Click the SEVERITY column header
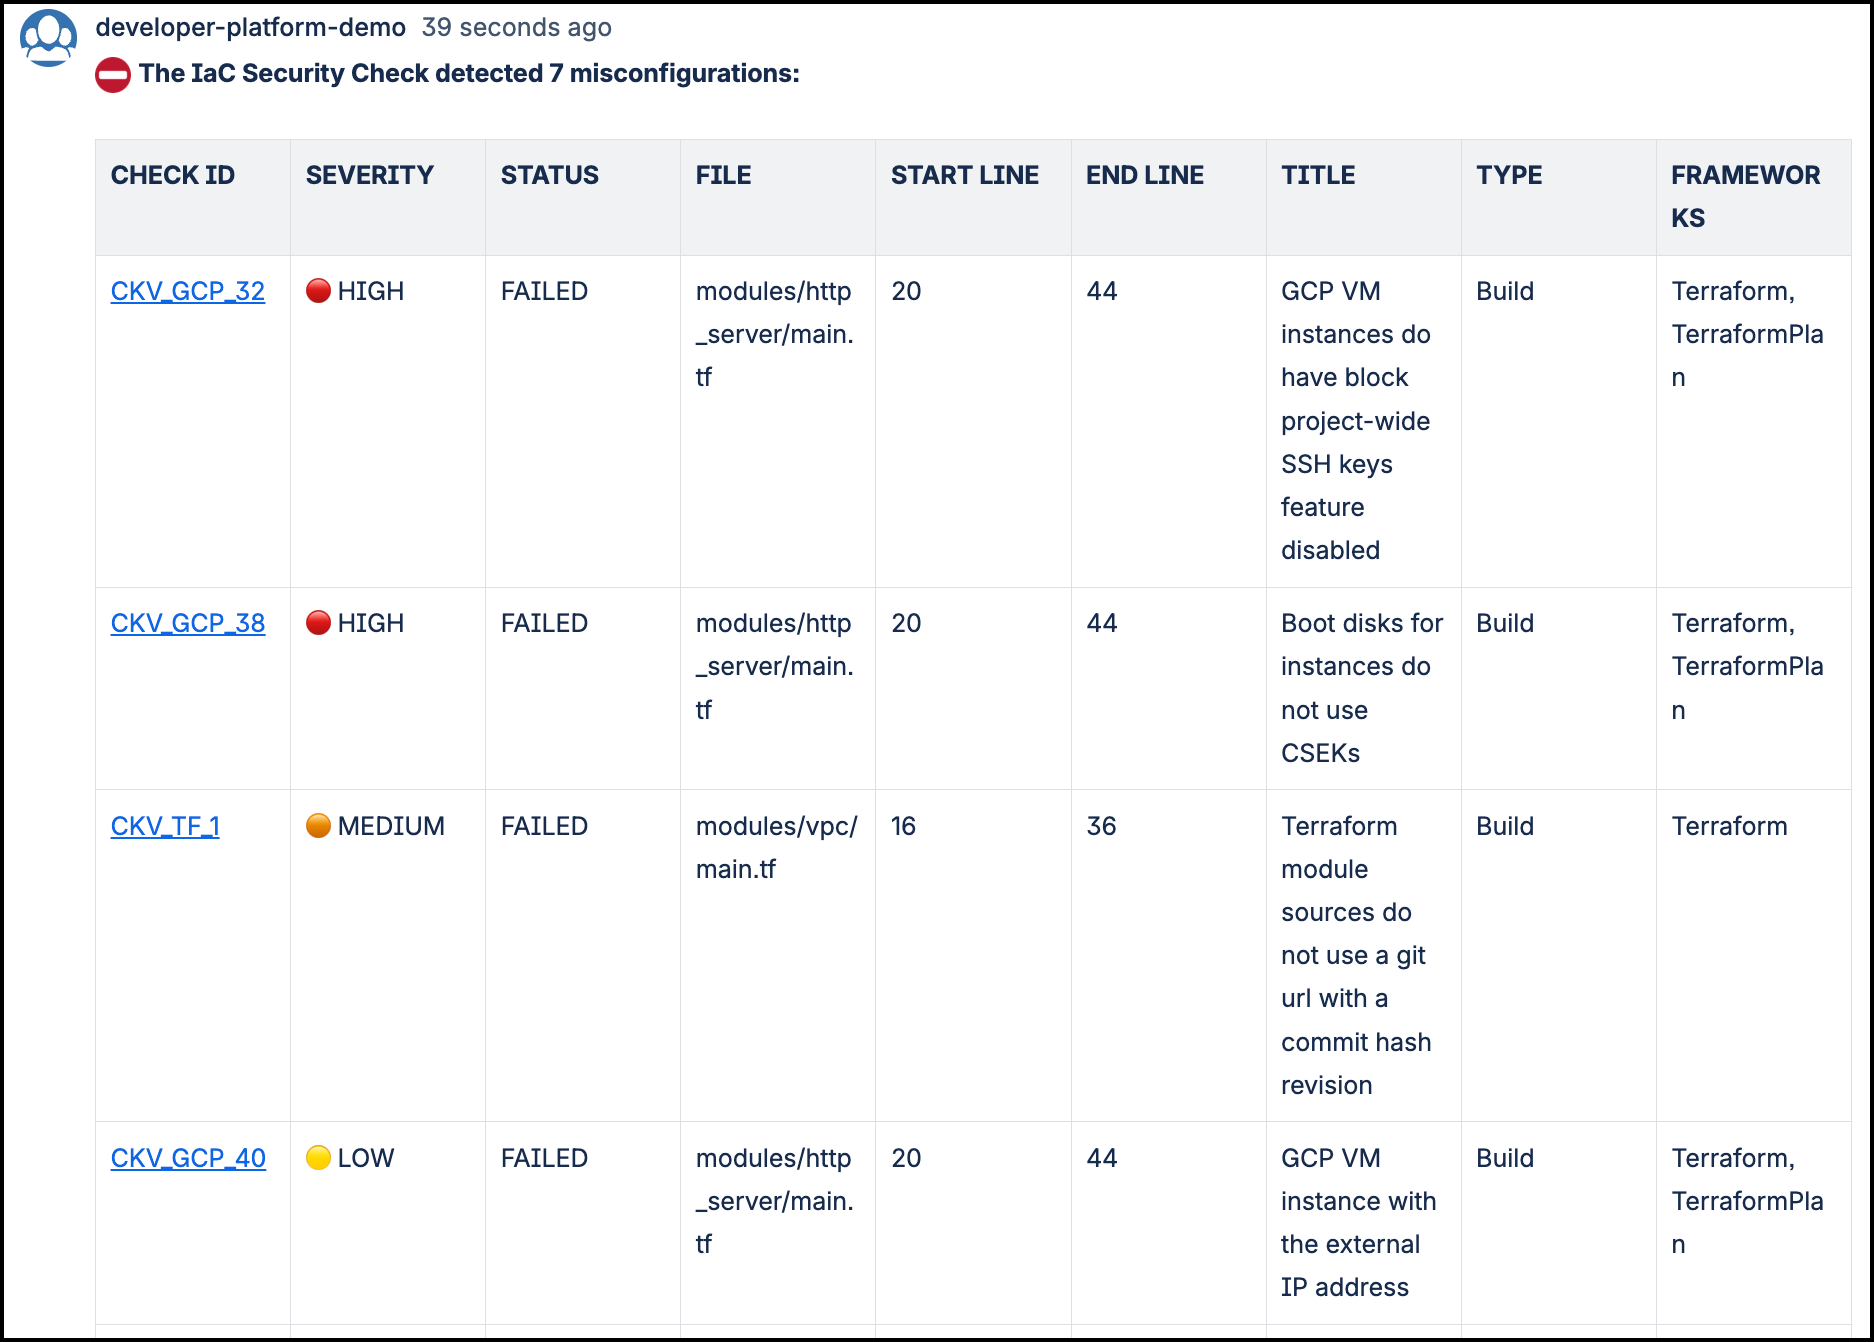The image size is (1874, 1342). coord(370,175)
